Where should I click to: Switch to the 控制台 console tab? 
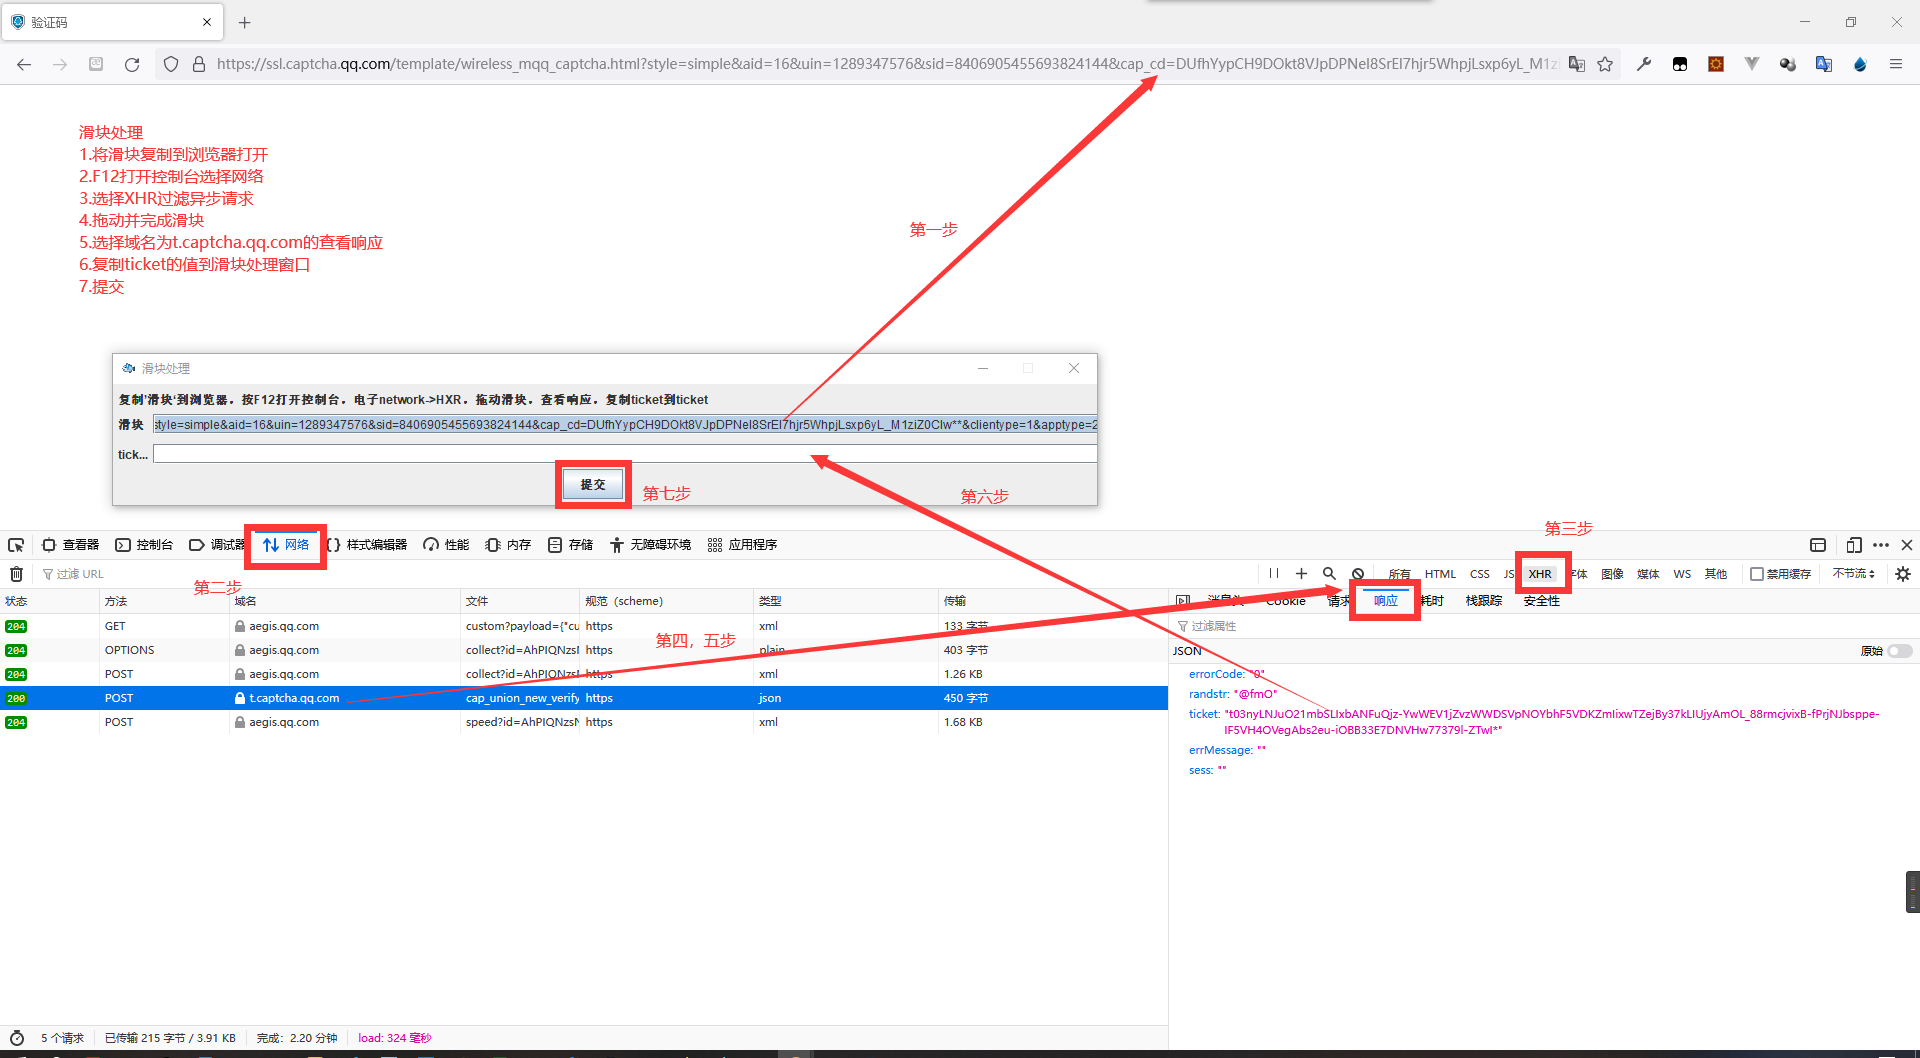click(x=144, y=545)
